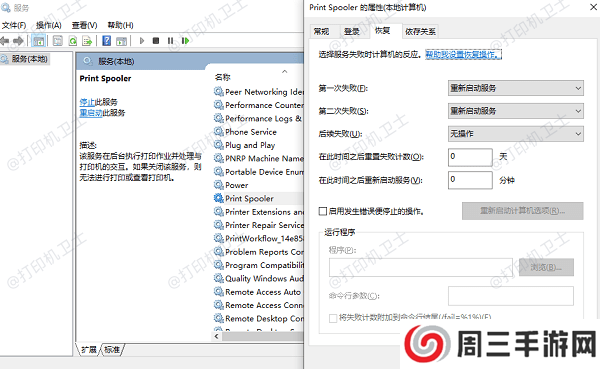Image resolution: width=600 pixels, height=369 pixels.
Task: Tick the append fail count checkbox
Action: tap(333, 318)
